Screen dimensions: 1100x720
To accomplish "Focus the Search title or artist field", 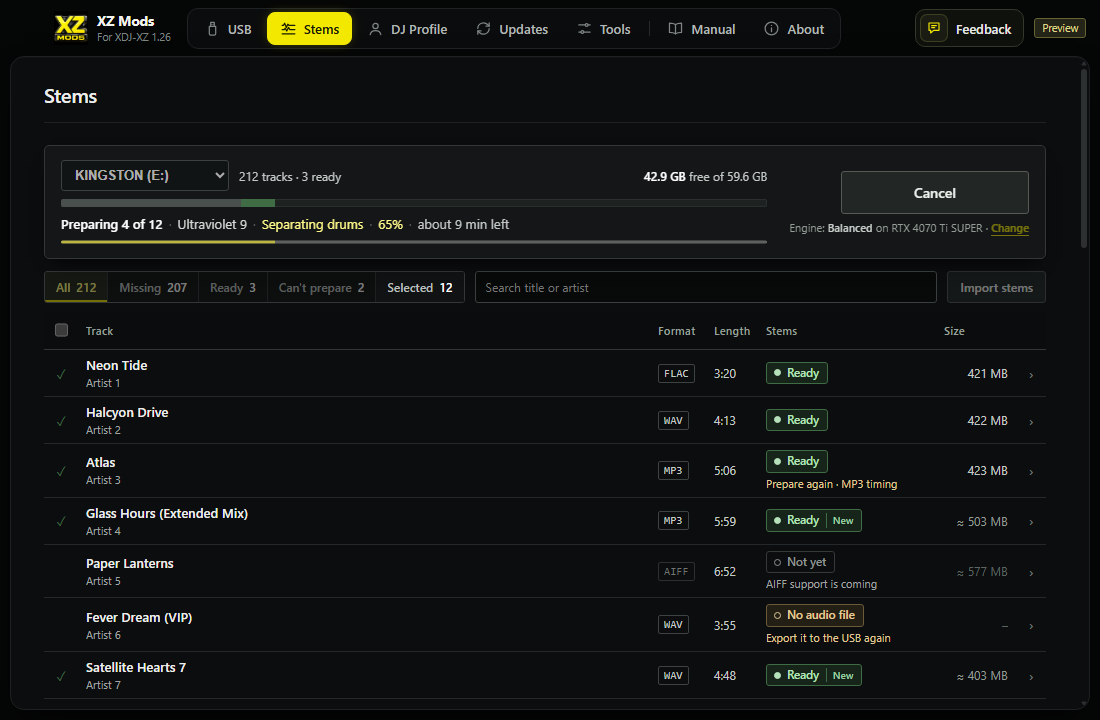I will point(706,288).
